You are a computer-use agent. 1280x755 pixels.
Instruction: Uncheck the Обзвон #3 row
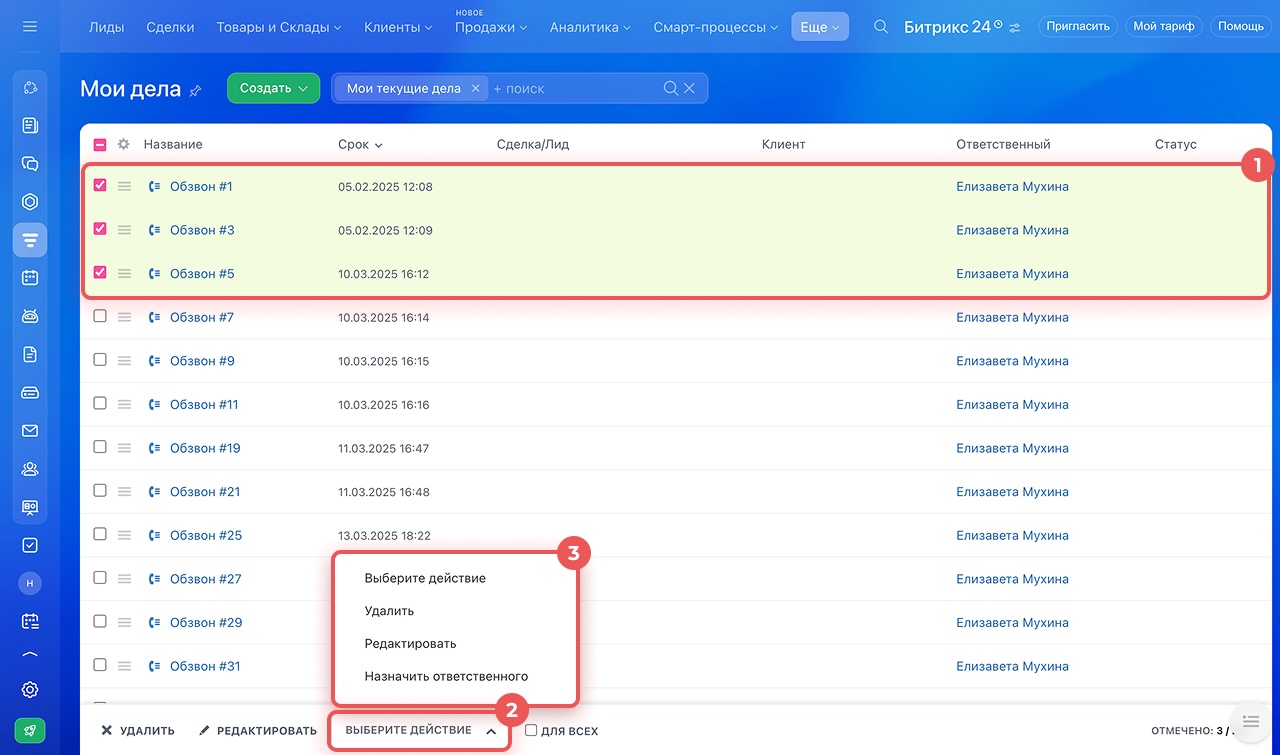coord(100,229)
